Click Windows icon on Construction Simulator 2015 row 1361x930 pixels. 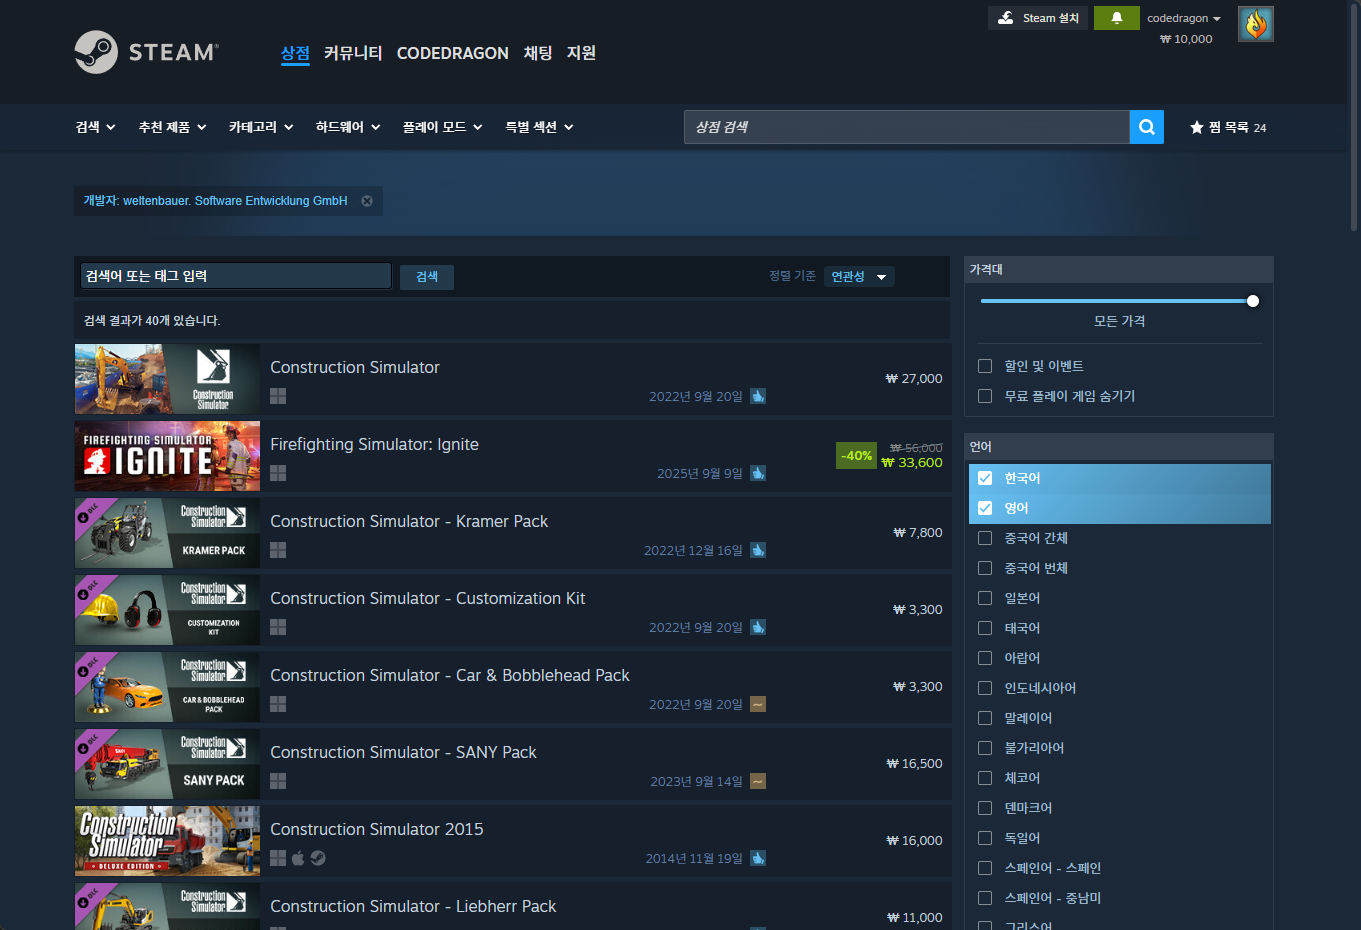tap(278, 858)
